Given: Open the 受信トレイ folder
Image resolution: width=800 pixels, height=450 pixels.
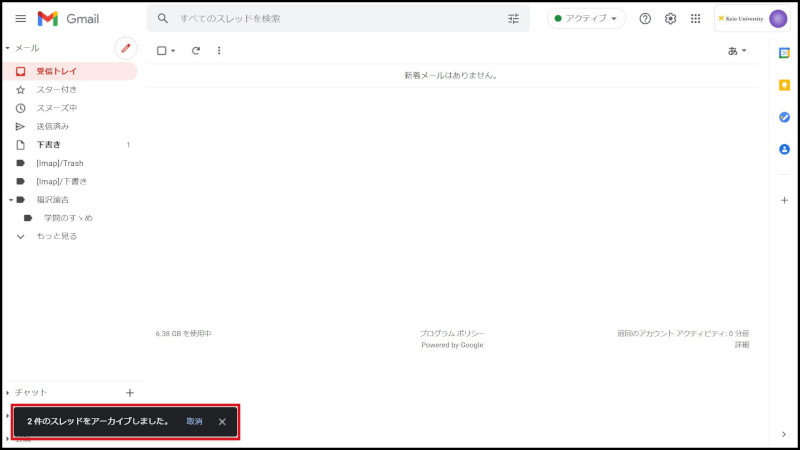Looking at the screenshot, I should 57,71.
